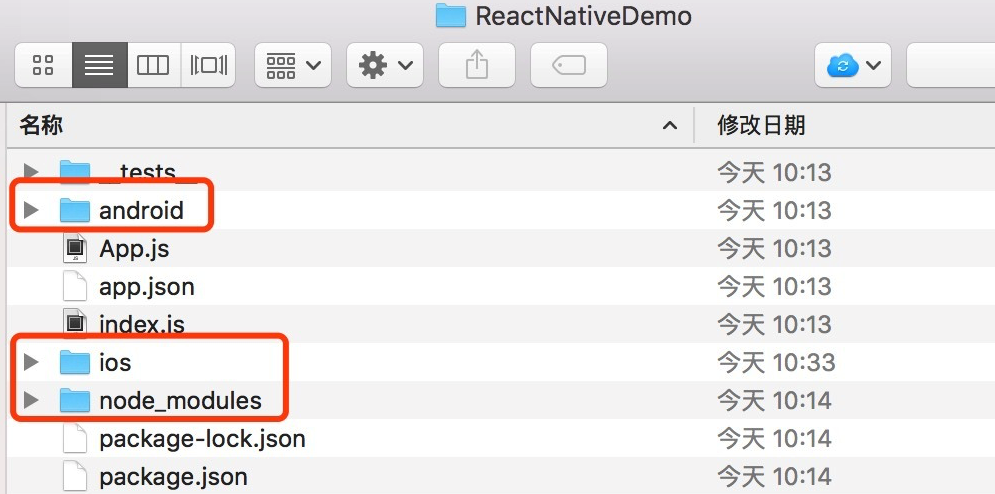Select the android folder name
Viewport: 995px width, 494px height.
coord(142,210)
